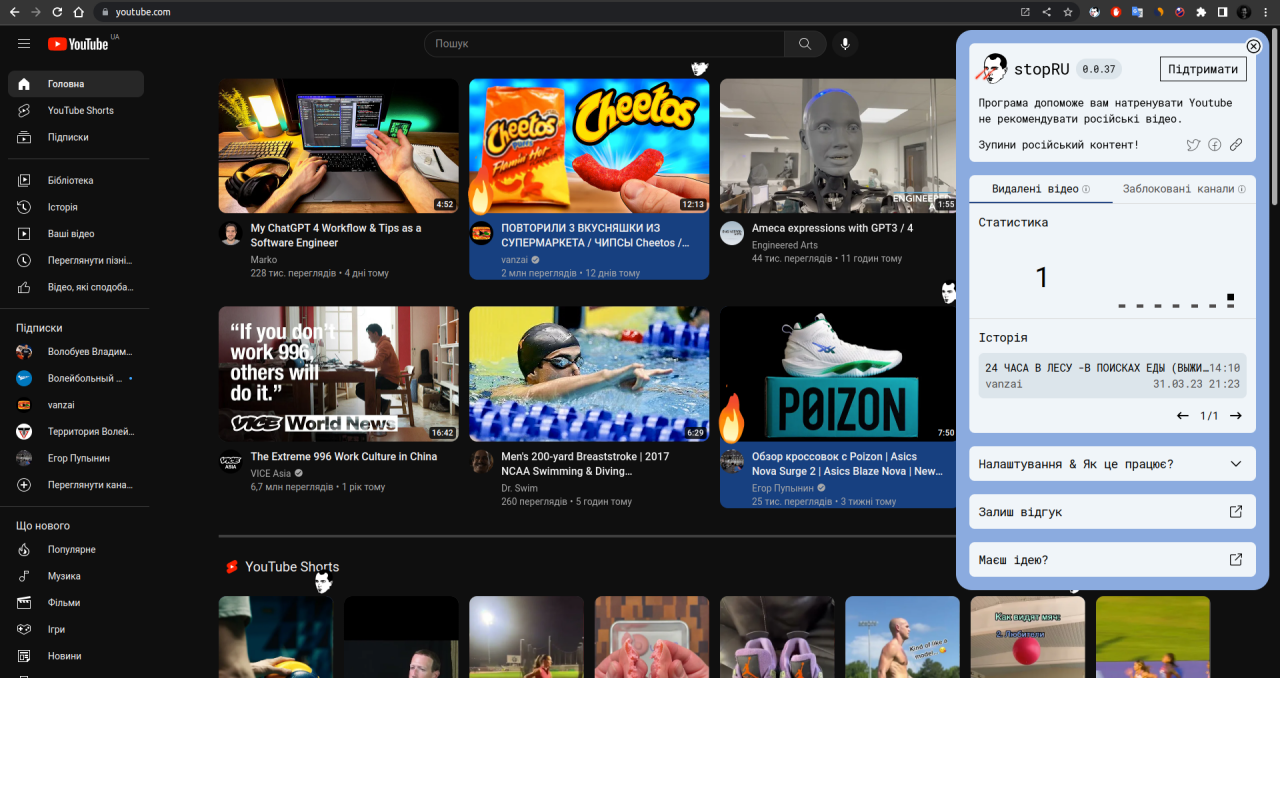Screen dimensions: 1280x800
Task: Click the Twitter share icon in stopRU
Action: coord(1193,145)
